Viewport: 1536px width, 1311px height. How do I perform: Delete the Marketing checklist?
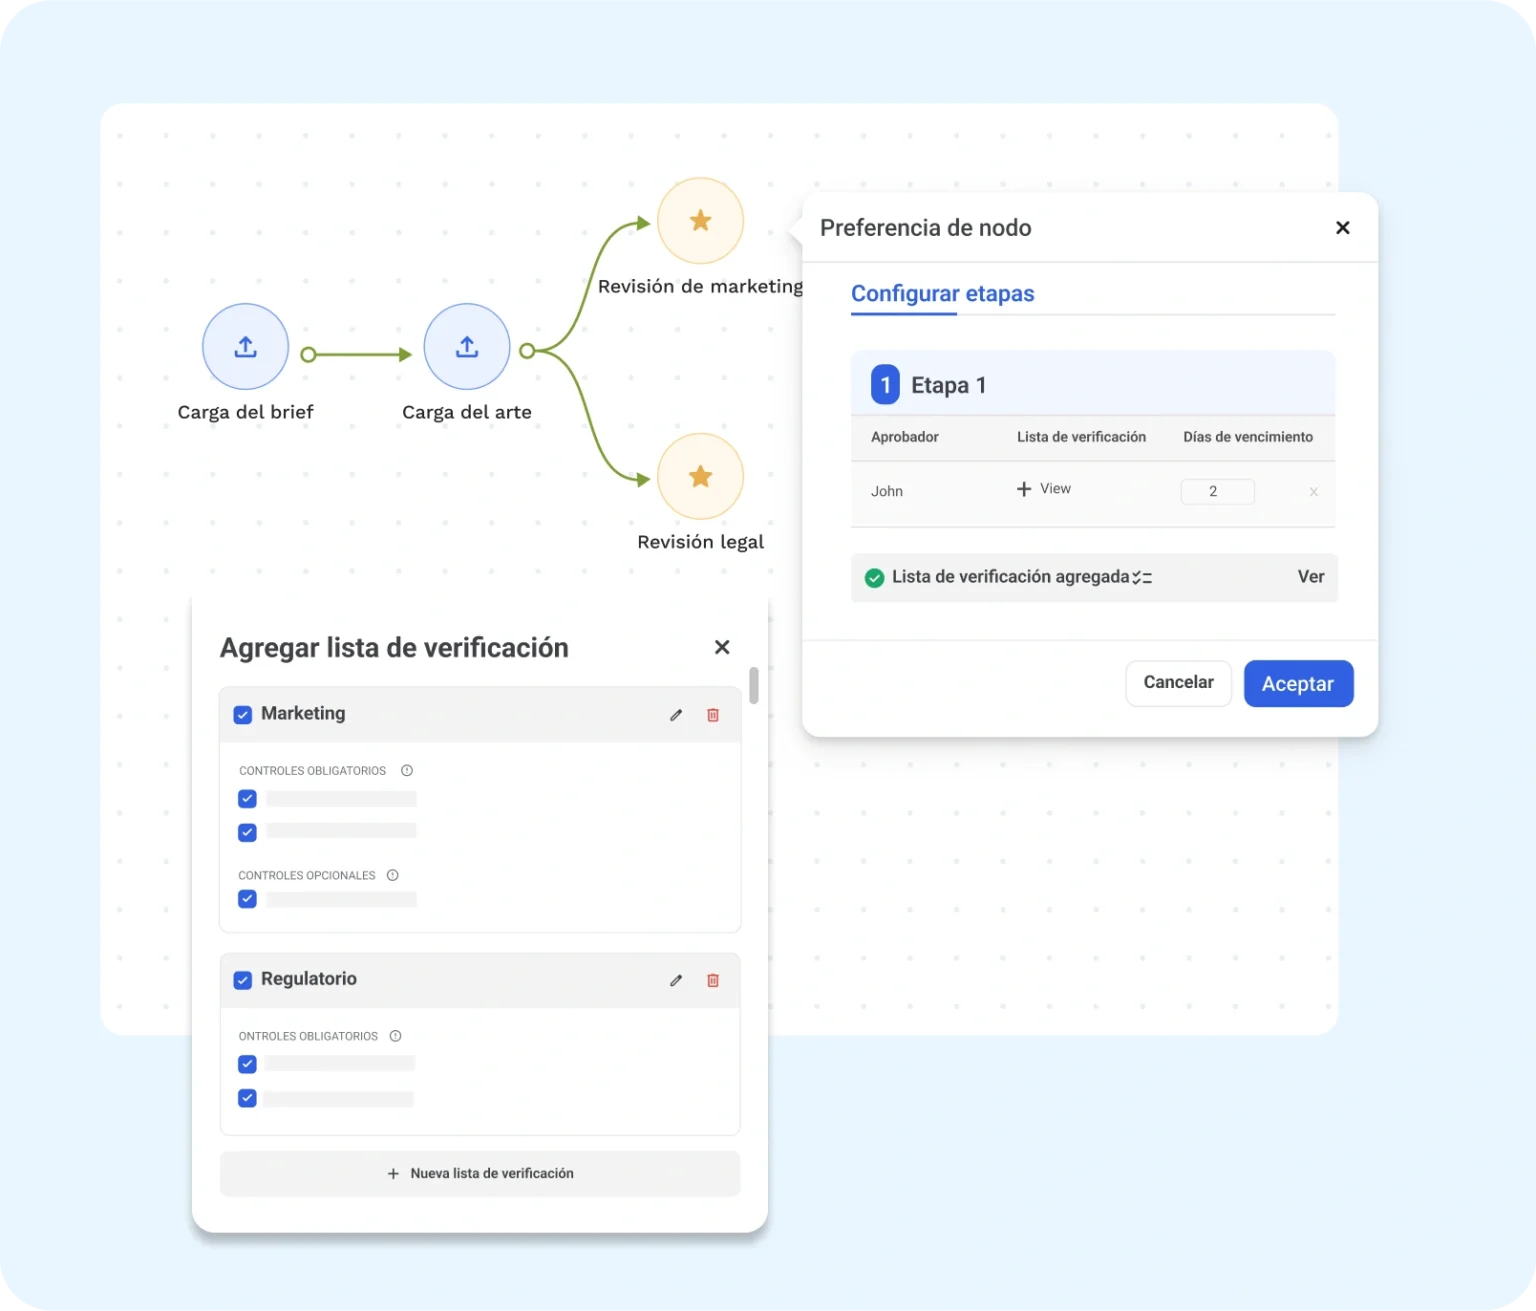[x=713, y=715]
